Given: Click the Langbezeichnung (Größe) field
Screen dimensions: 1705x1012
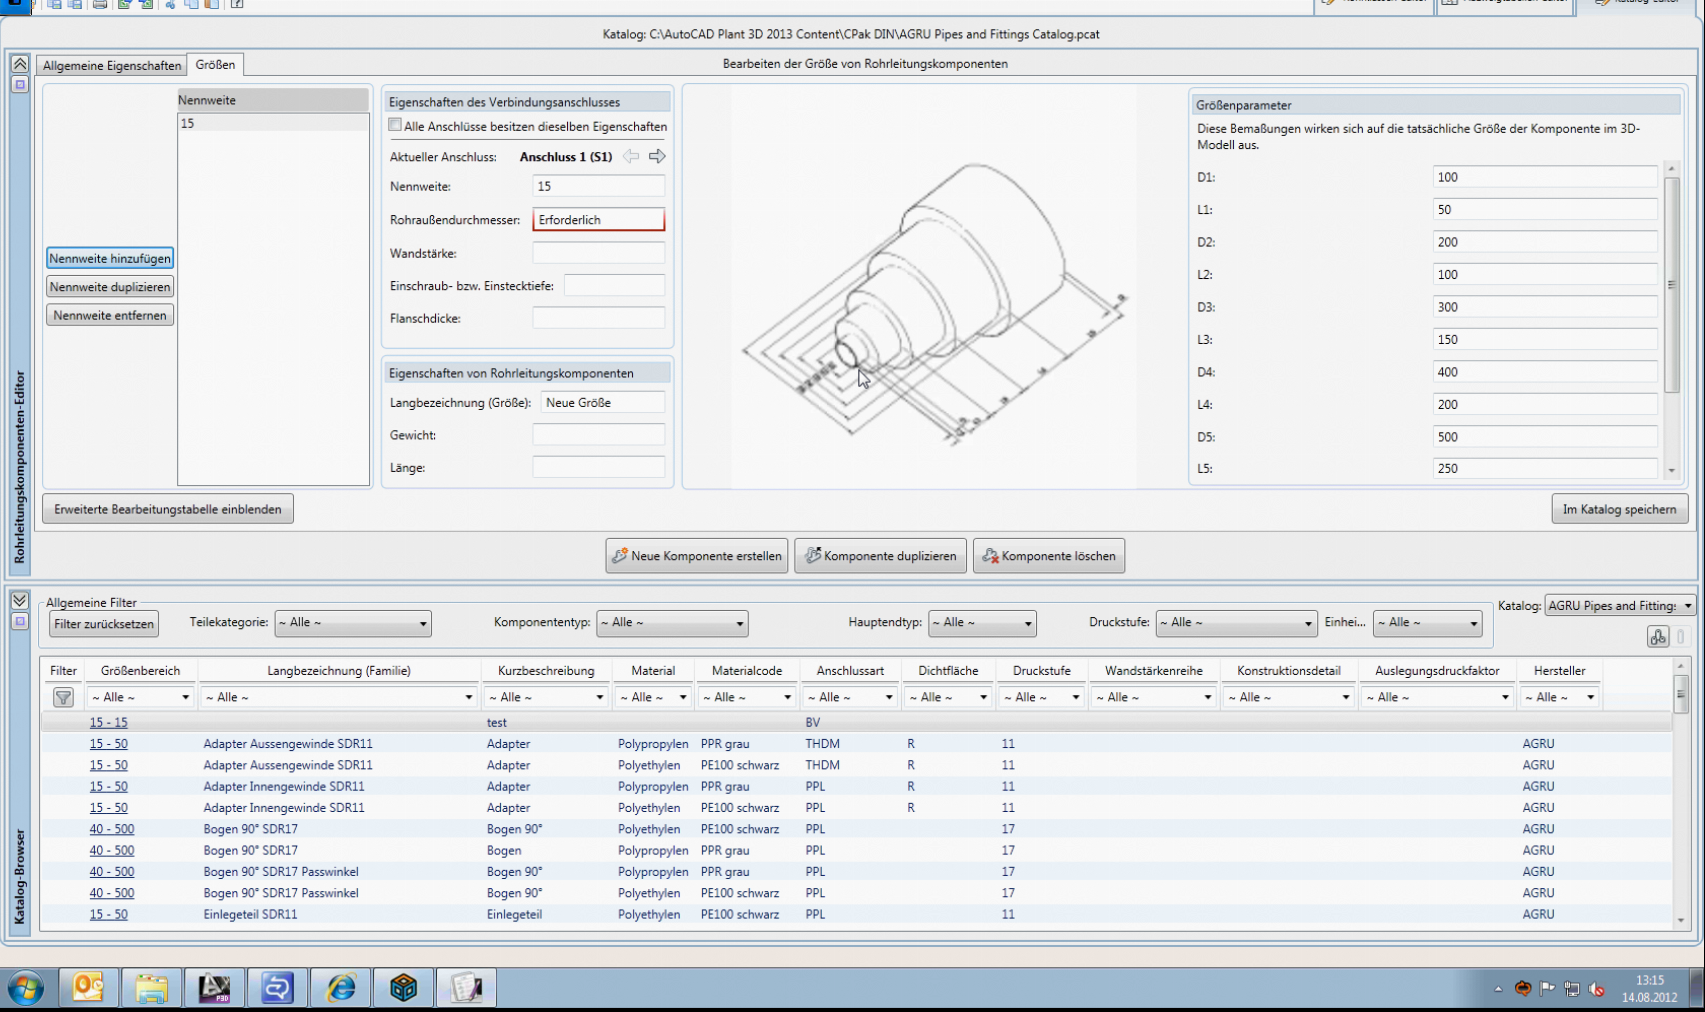Looking at the screenshot, I should (x=602, y=402).
